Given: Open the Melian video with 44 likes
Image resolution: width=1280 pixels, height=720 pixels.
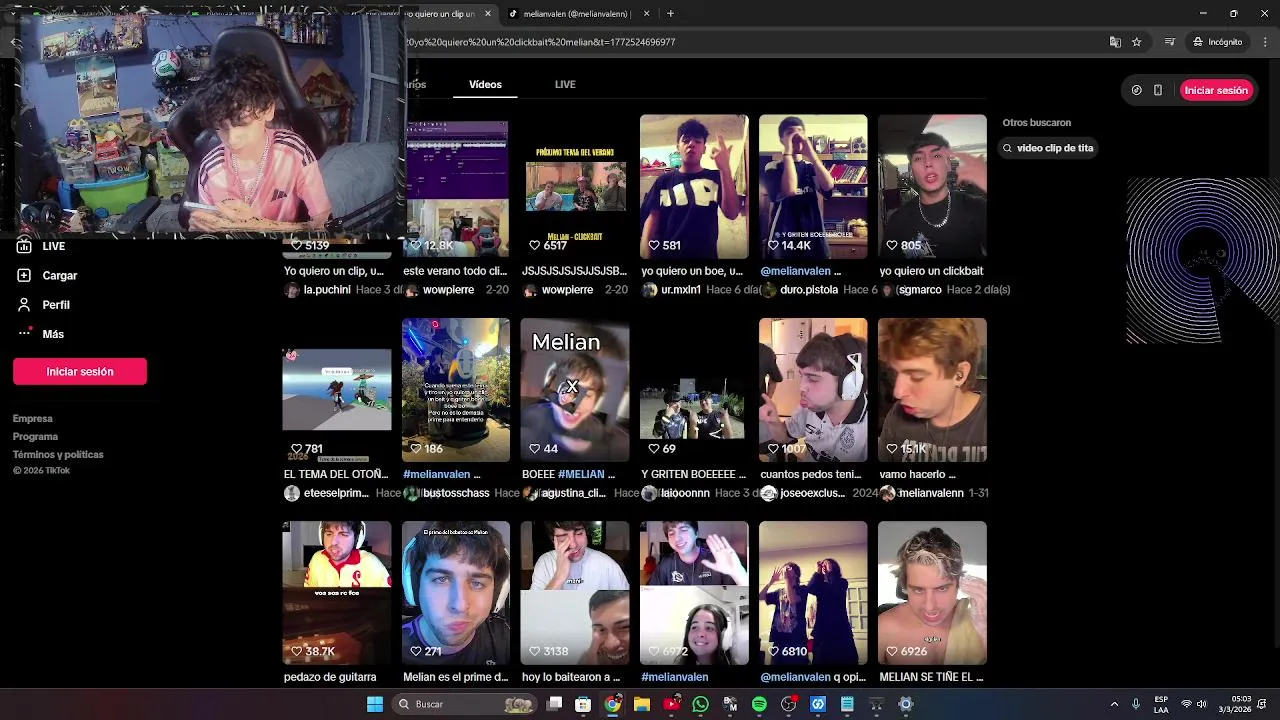Looking at the screenshot, I should point(575,390).
